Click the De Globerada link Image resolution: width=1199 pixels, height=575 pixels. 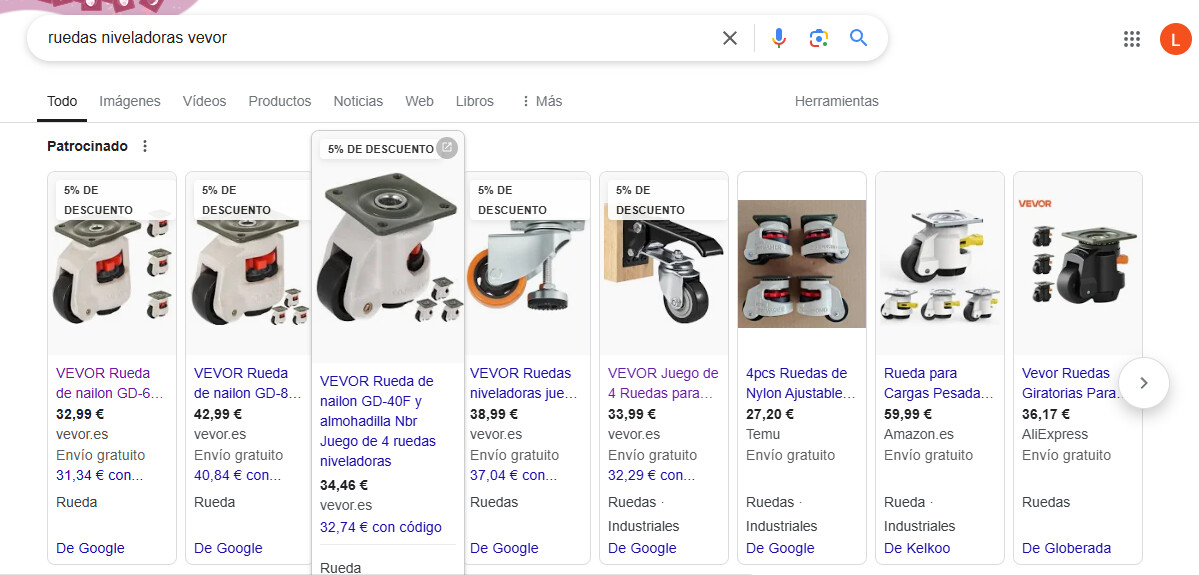click(1067, 548)
